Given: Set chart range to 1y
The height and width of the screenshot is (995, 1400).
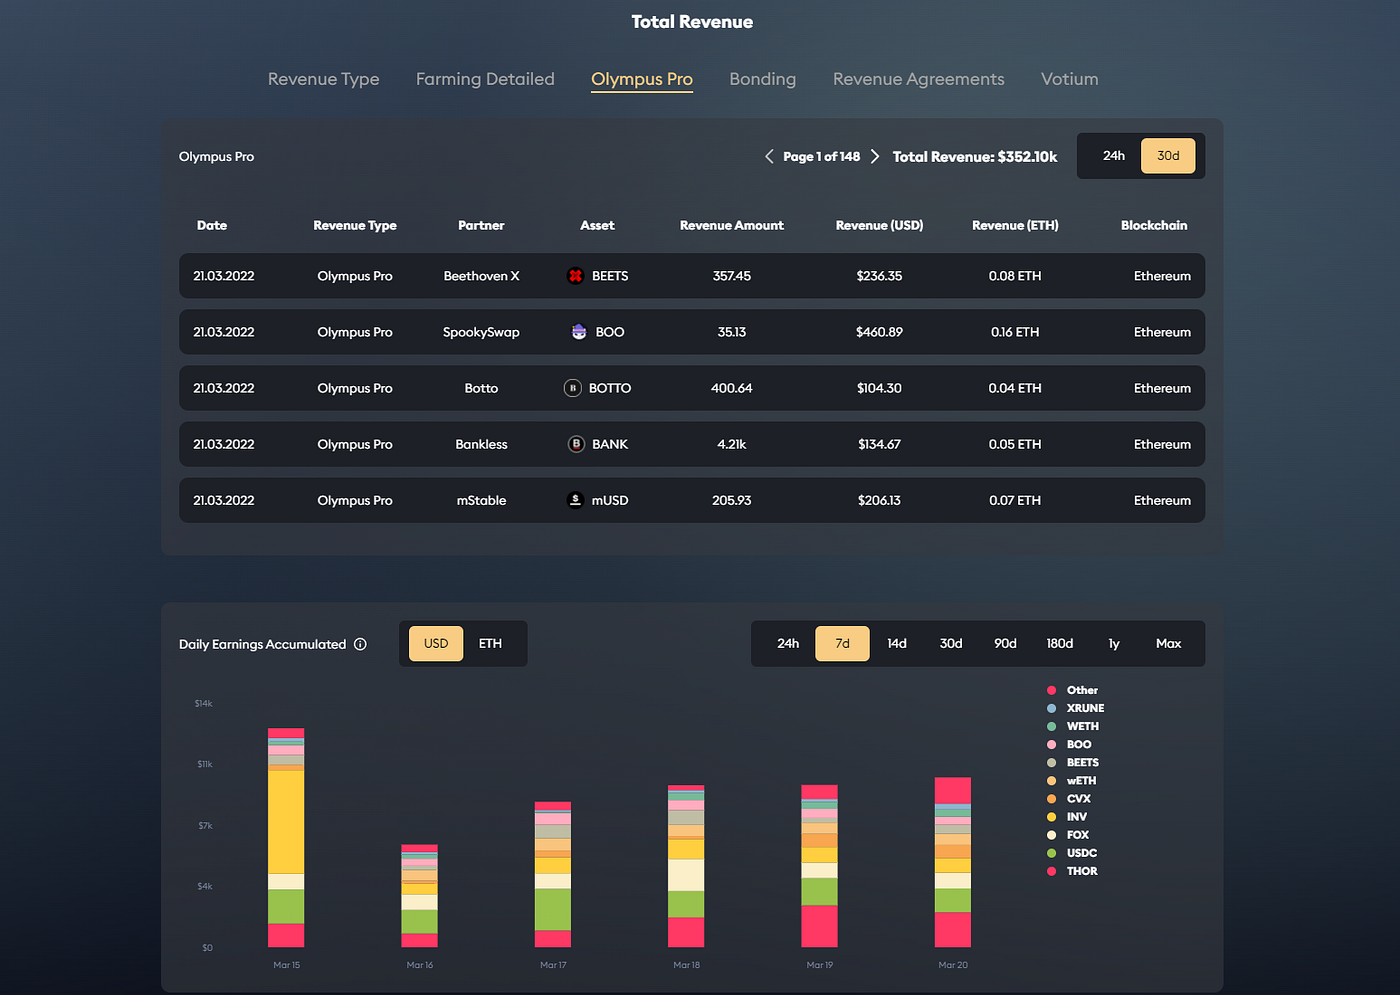Looking at the screenshot, I should 1114,644.
